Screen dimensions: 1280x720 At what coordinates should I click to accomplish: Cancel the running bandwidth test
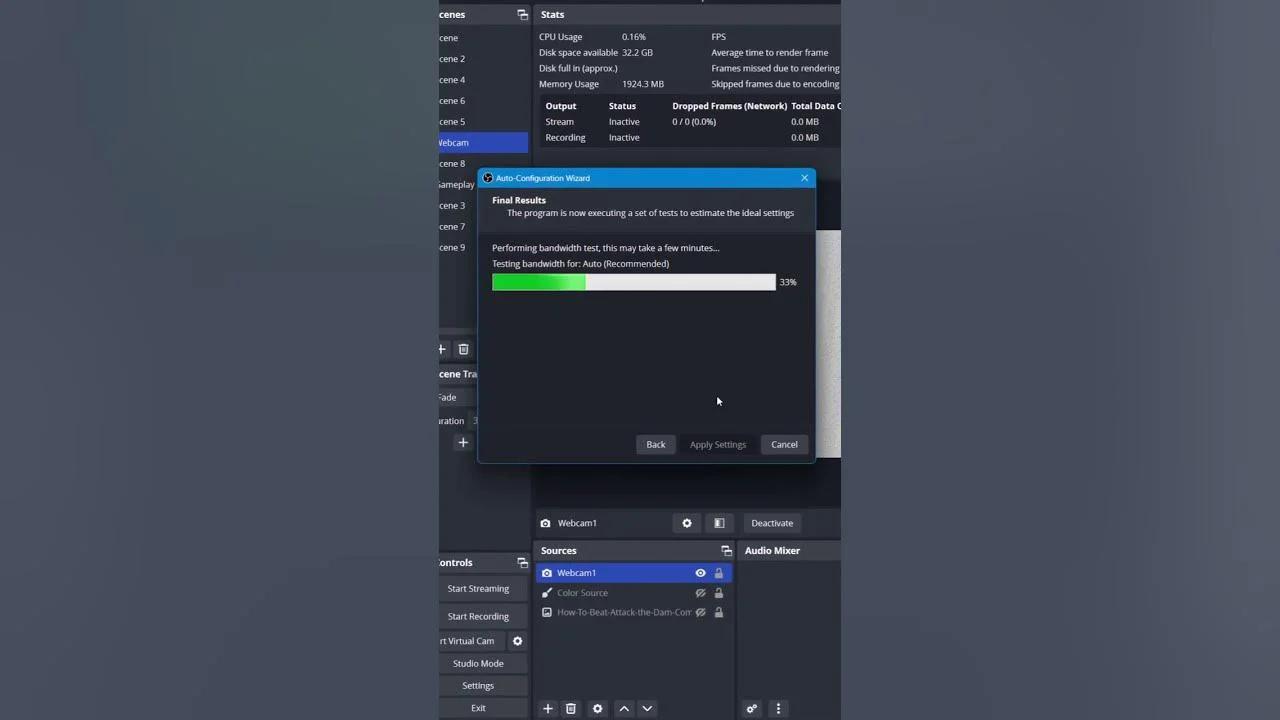point(784,444)
